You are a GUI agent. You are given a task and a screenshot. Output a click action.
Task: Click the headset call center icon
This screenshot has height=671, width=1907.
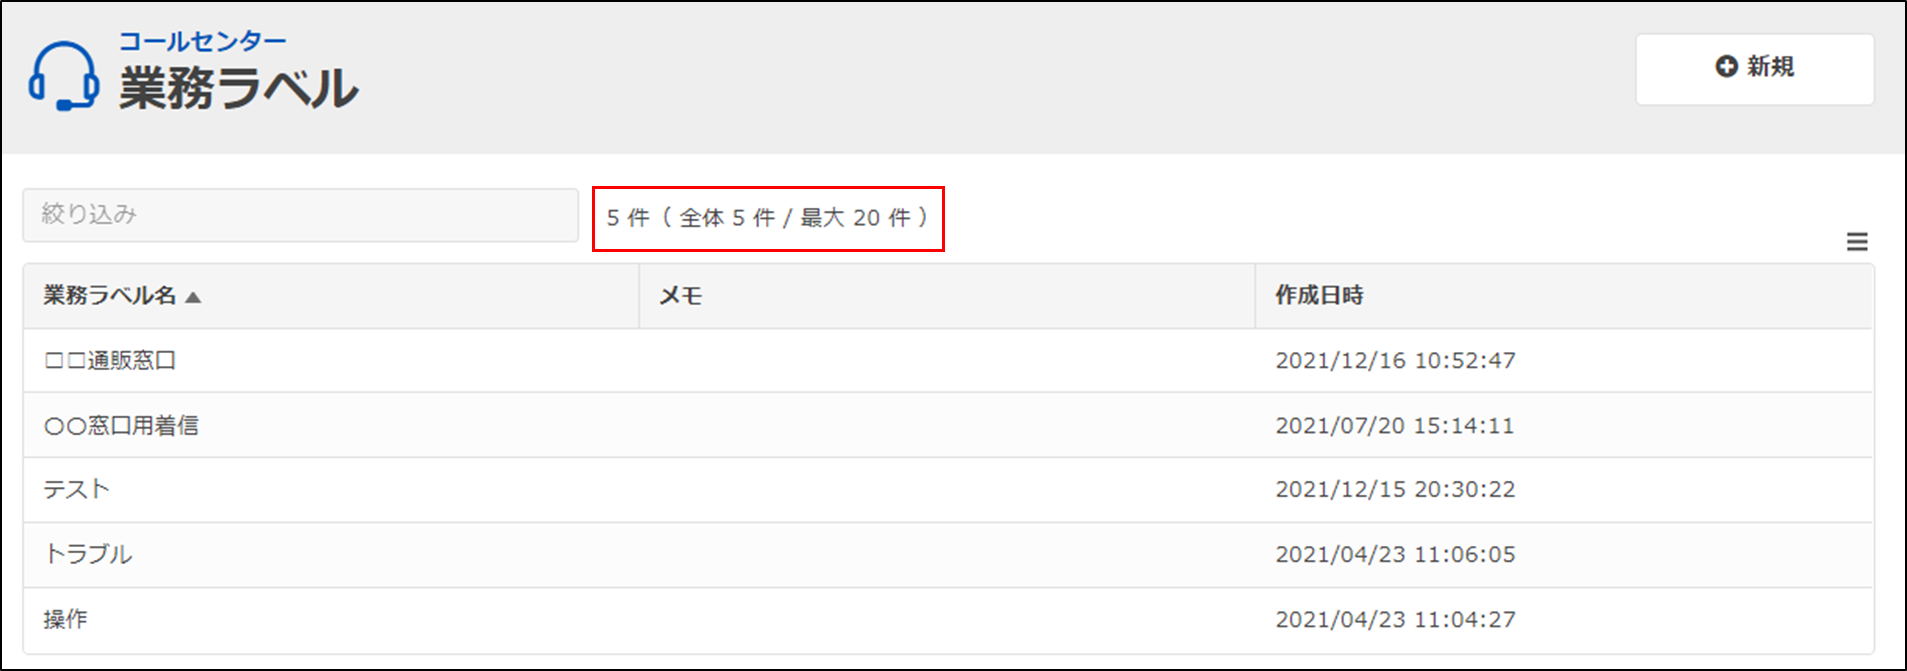pyautogui.click(x=64, y=76)
